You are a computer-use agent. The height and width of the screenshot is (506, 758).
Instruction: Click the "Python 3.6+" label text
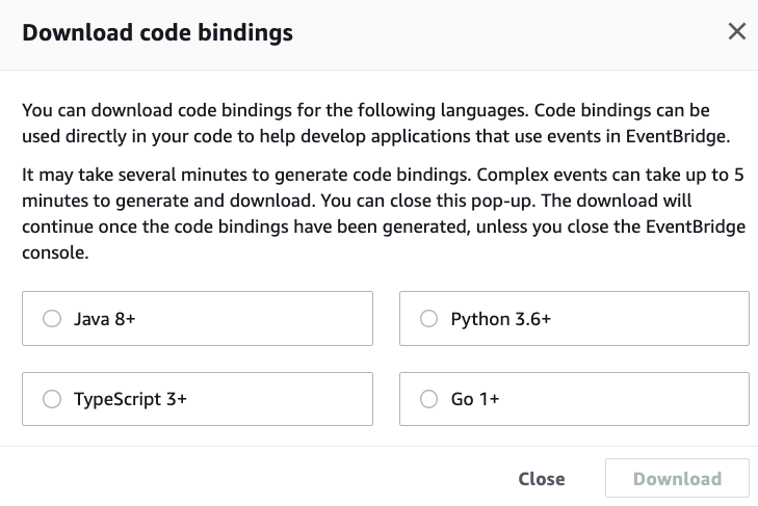point(500,318)
